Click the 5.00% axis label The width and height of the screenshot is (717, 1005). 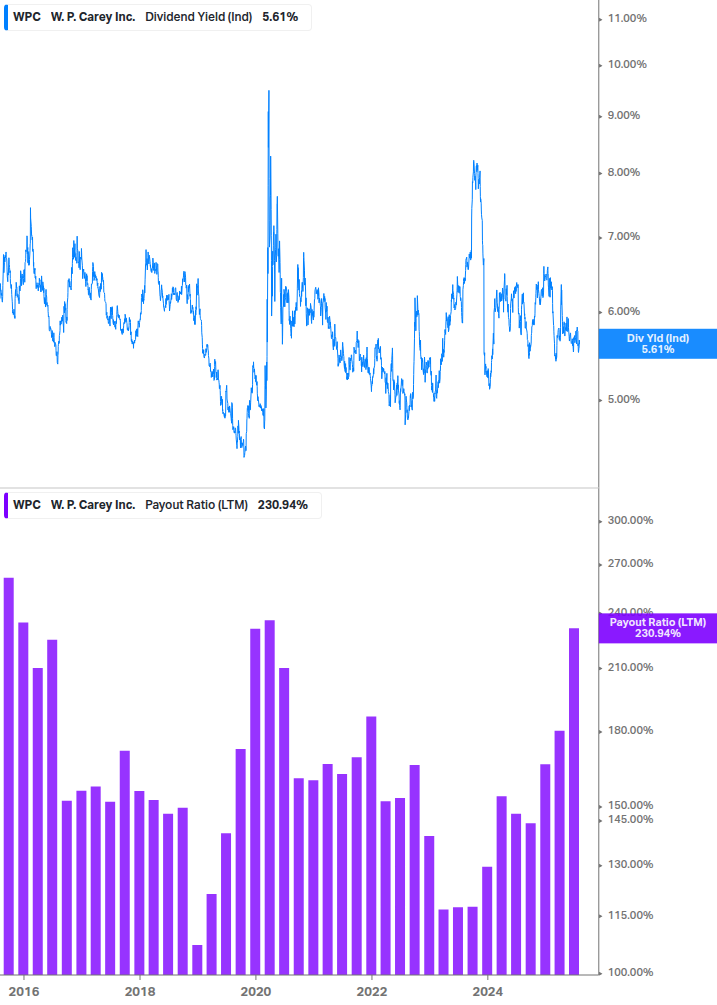point(623,399)
